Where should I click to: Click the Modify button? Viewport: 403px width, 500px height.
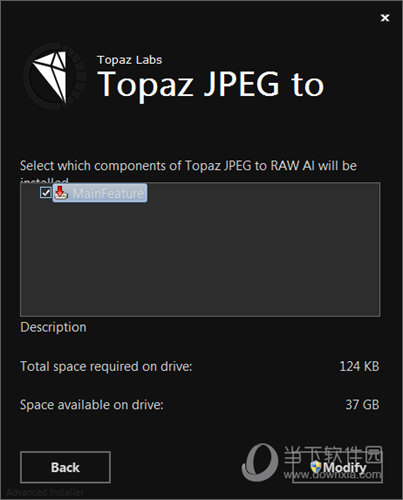point(337,467)
